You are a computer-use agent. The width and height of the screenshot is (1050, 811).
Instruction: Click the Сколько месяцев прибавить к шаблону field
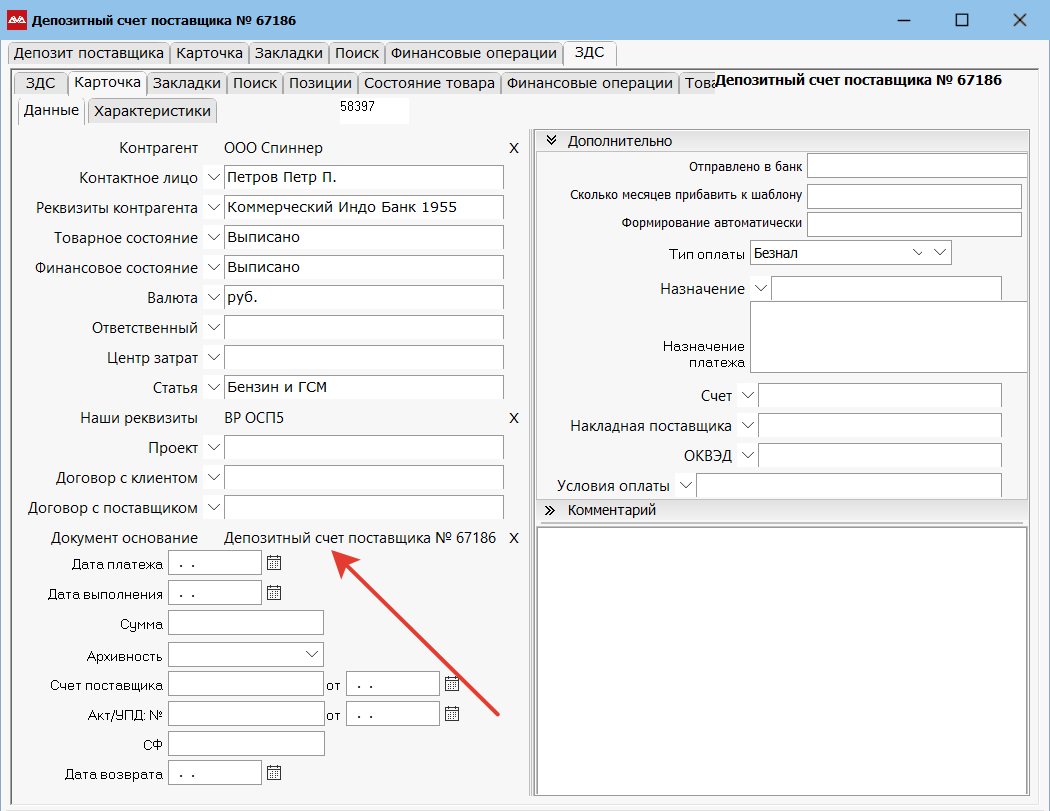[x=914, y=196]
